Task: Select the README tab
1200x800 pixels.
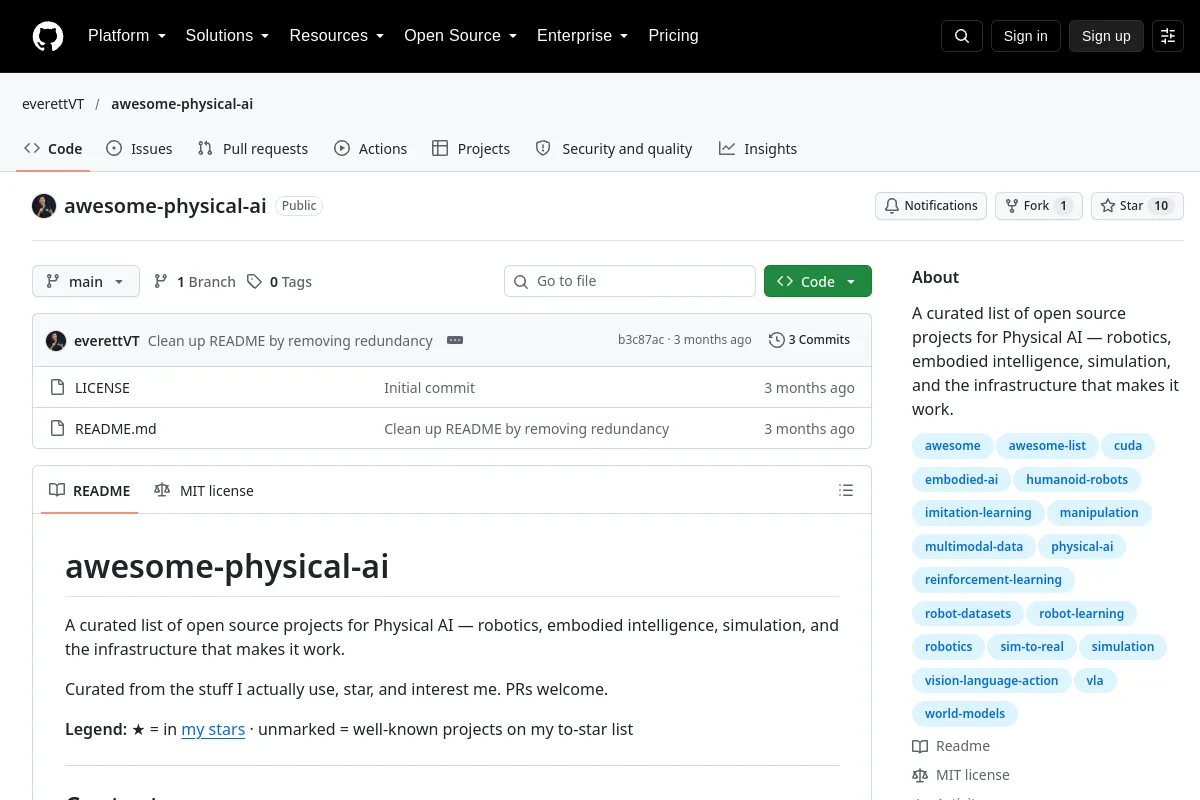Action: point(90,491)
